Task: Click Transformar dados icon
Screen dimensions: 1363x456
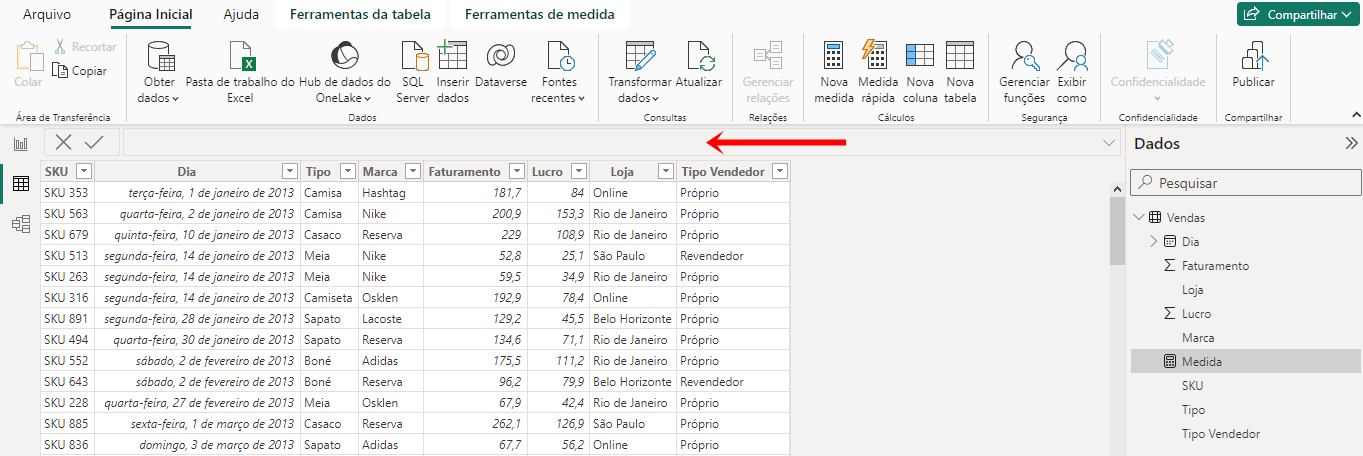Action: 640,55
